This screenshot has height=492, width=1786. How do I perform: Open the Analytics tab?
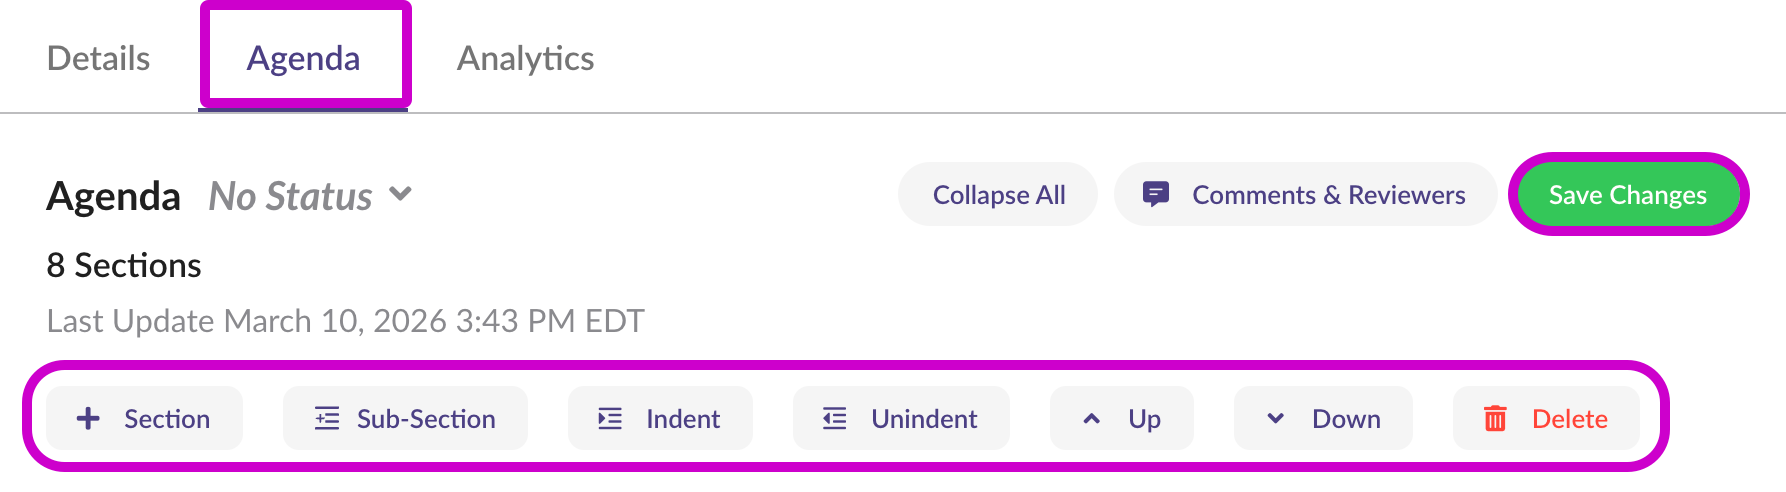[525, 59]
